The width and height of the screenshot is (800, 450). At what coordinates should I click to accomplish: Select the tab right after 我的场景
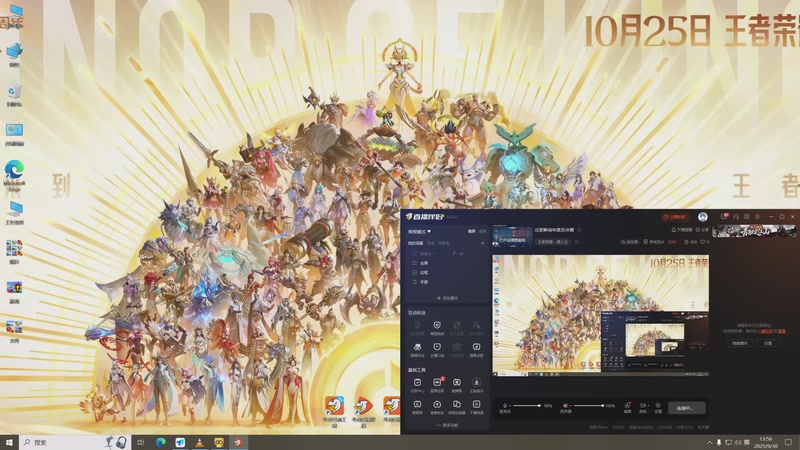tap(431, 243)
